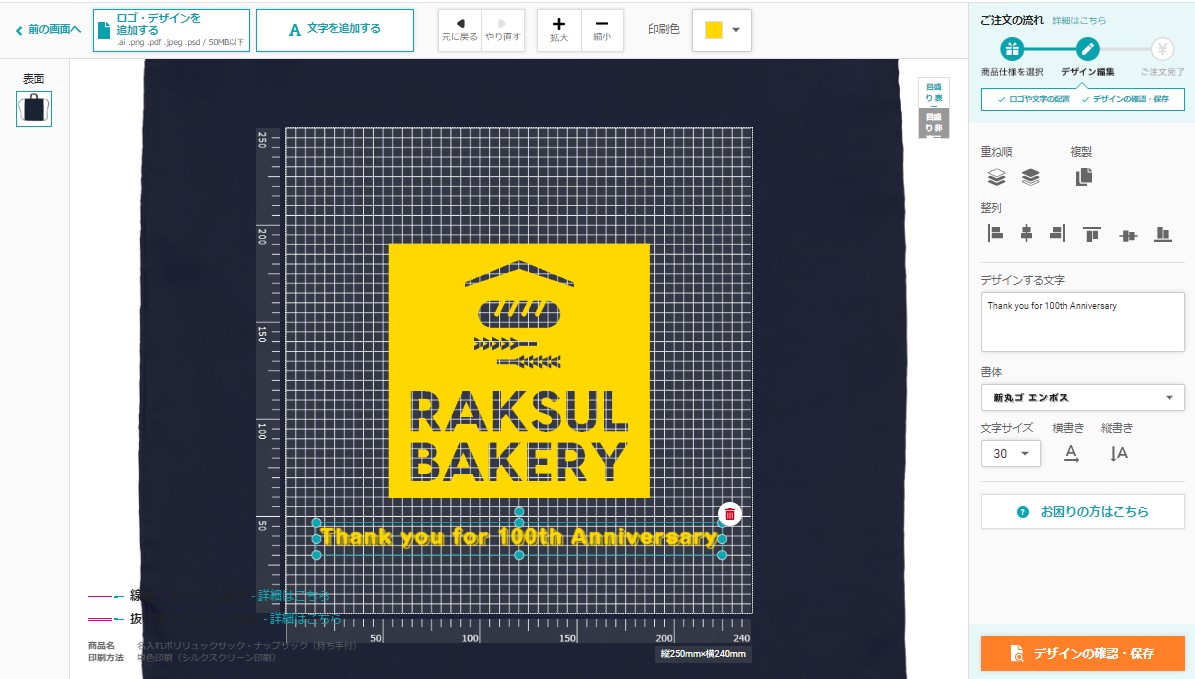
Task: Open 書体 font dropdown 新丸ゴ エンボス
Action: coord(1082,398)
